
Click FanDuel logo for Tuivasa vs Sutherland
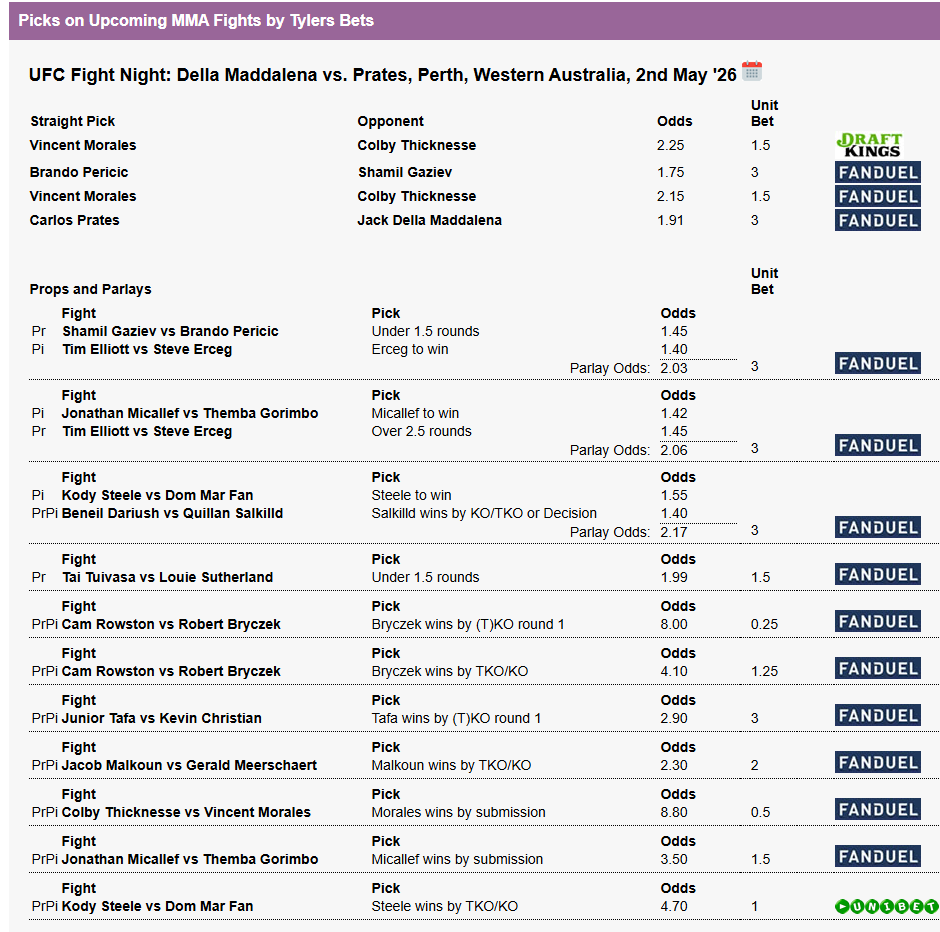878,574
